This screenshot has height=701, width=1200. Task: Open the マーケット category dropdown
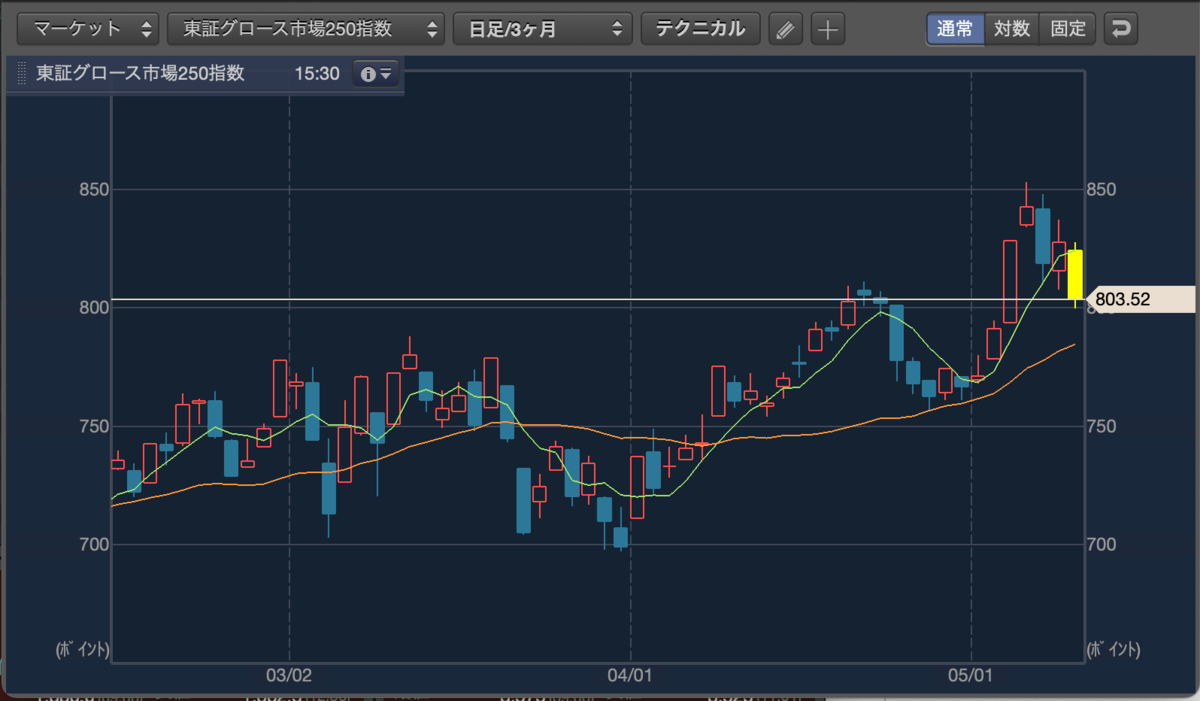88,29
